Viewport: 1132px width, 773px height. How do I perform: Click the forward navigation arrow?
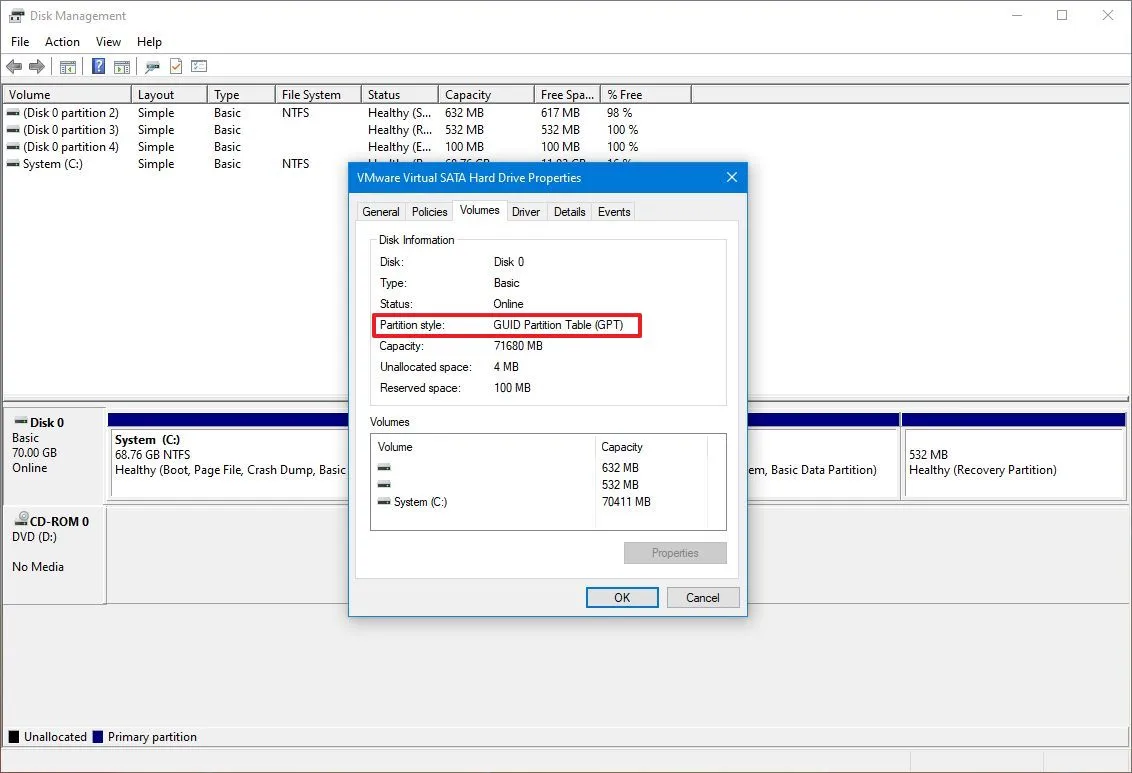(x=37, y=66)
